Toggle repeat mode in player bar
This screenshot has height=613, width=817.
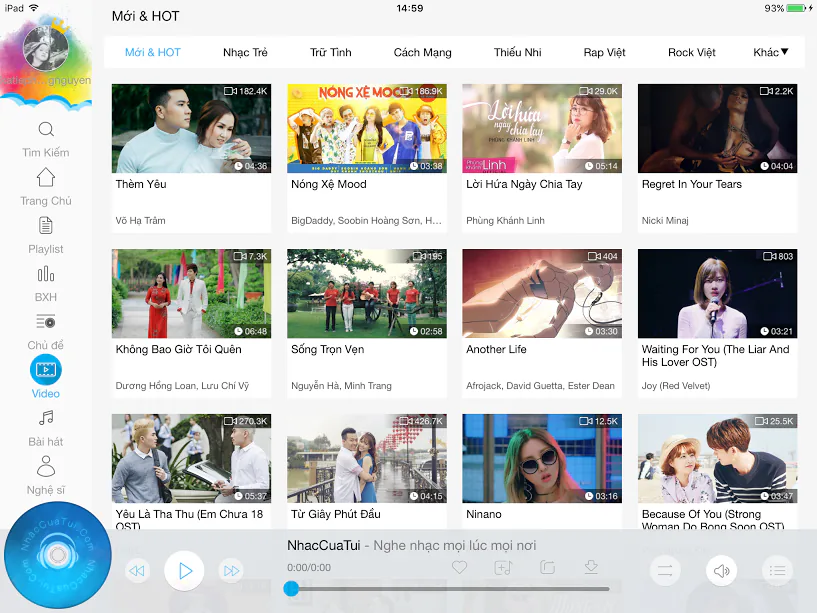tap(665, 571)
